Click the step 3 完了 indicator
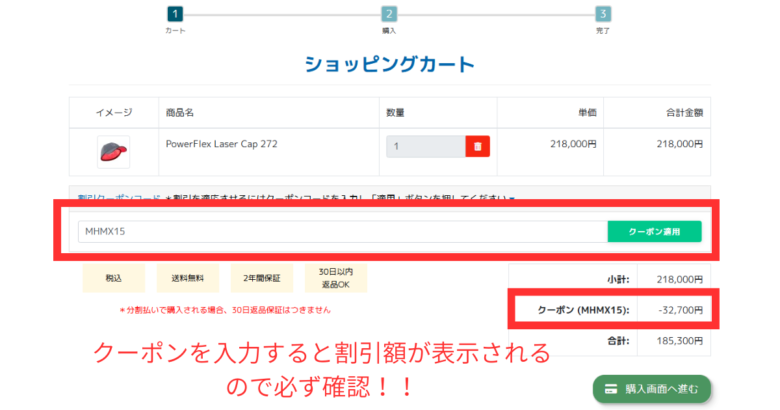 point(603,14)
